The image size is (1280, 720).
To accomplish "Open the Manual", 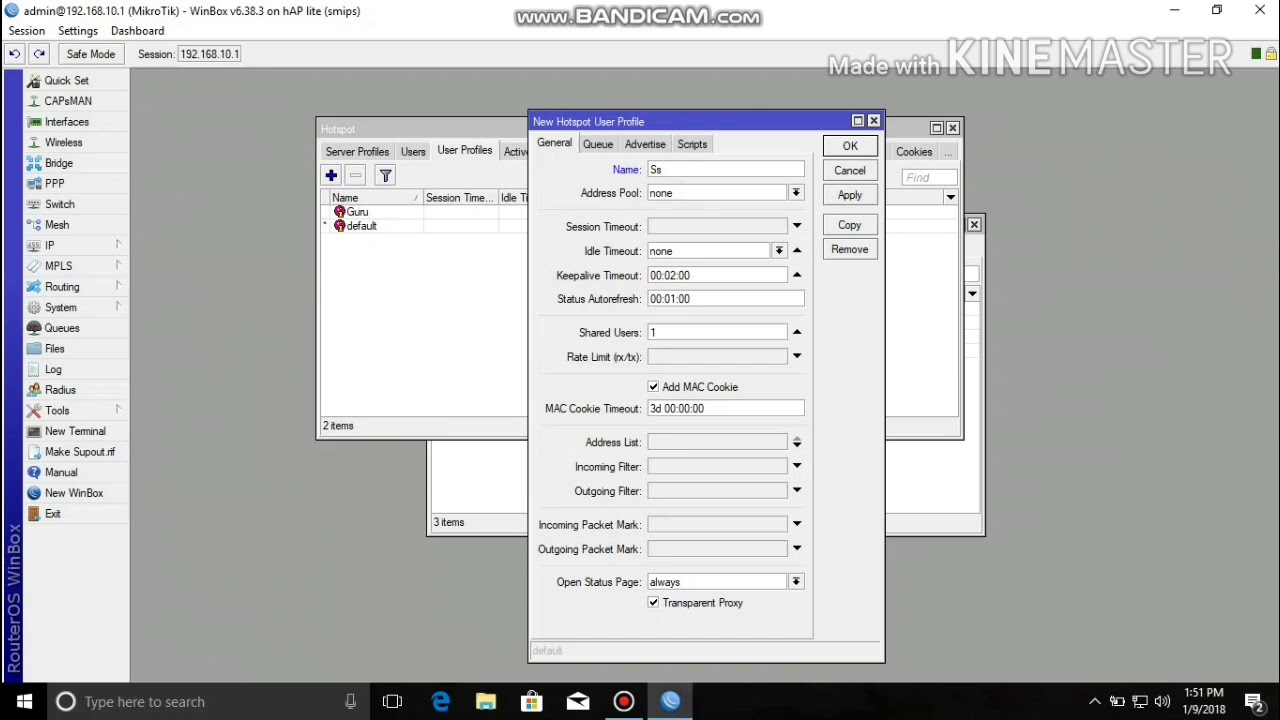I will pos(61,472).
